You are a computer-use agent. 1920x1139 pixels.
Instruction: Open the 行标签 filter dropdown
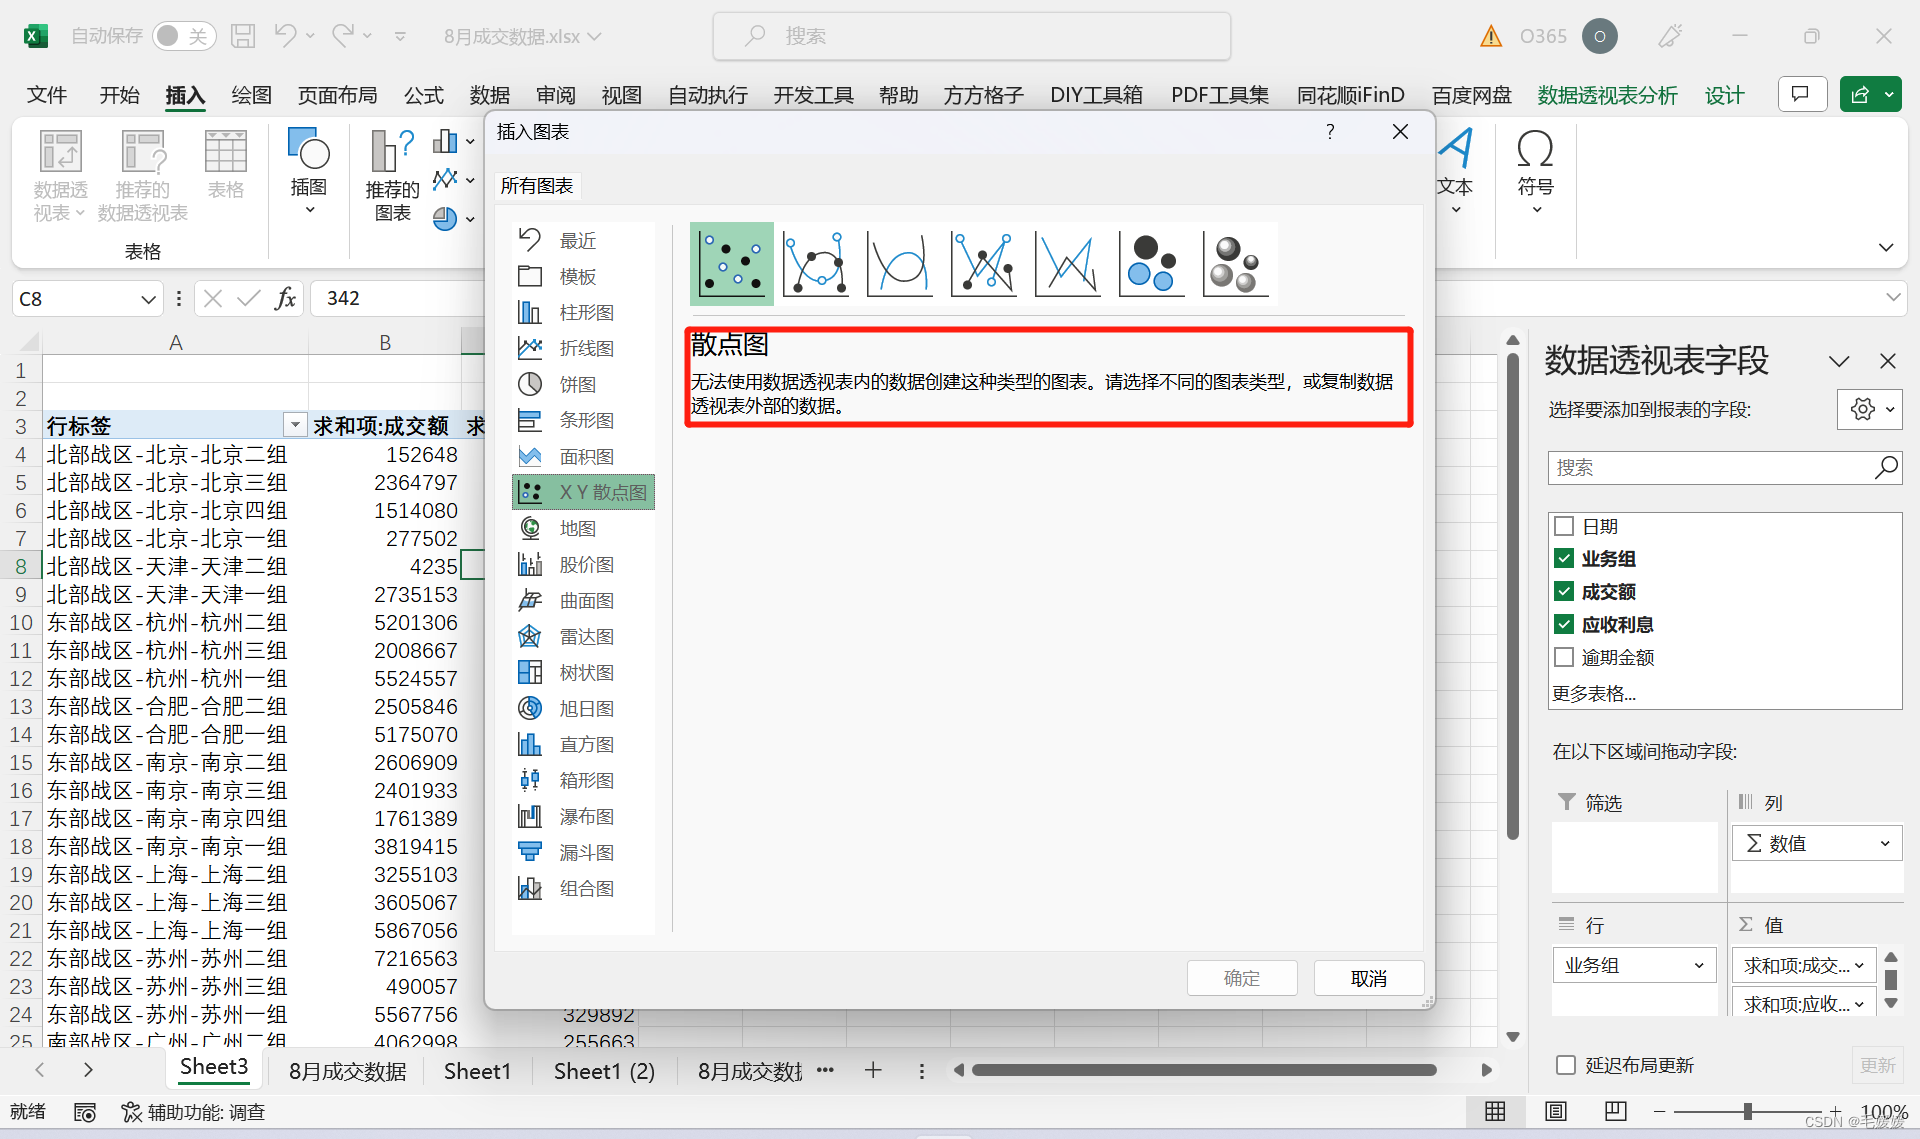click(295, 426)
